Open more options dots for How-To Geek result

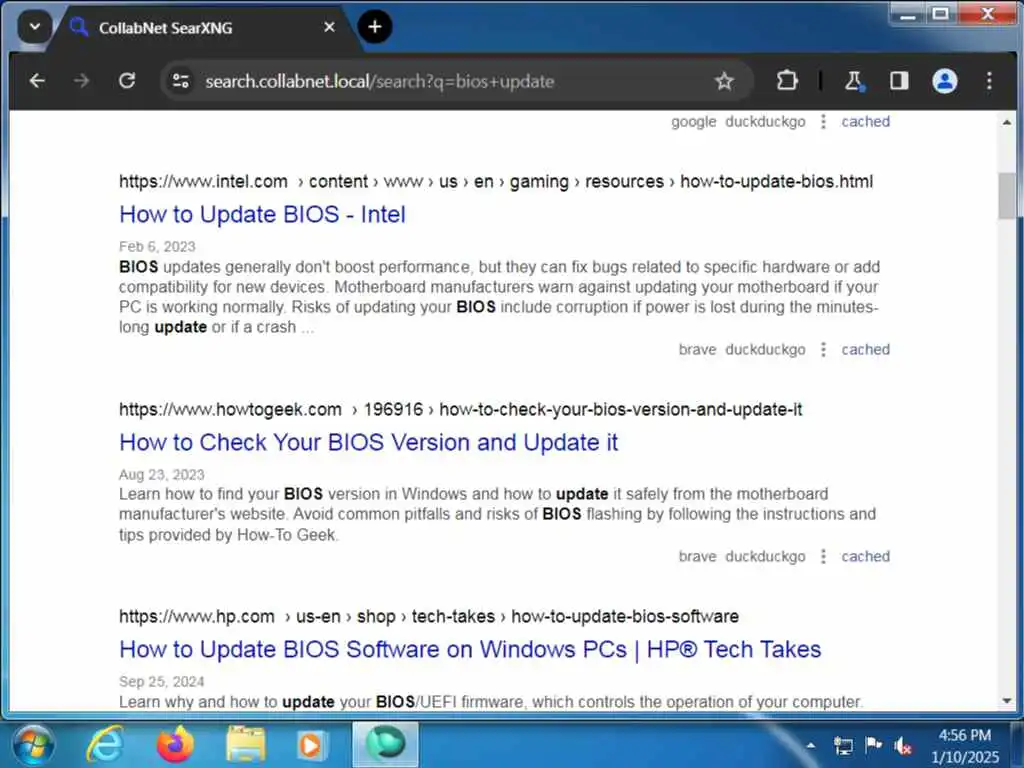coord(824,556)
